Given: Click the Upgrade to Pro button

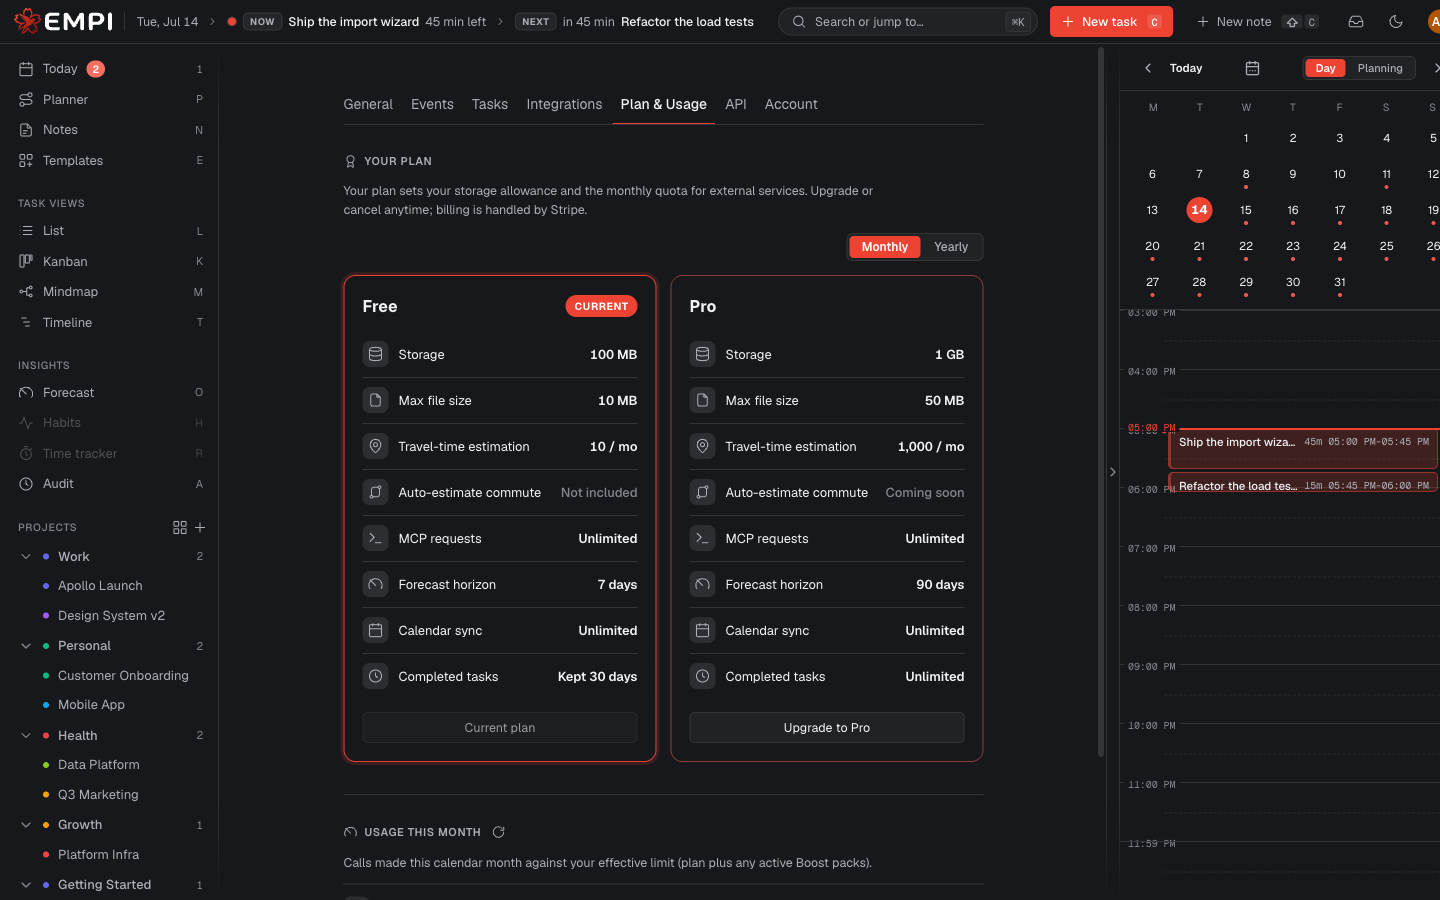Looking at the screenshot, I should (x=827, y=728).
